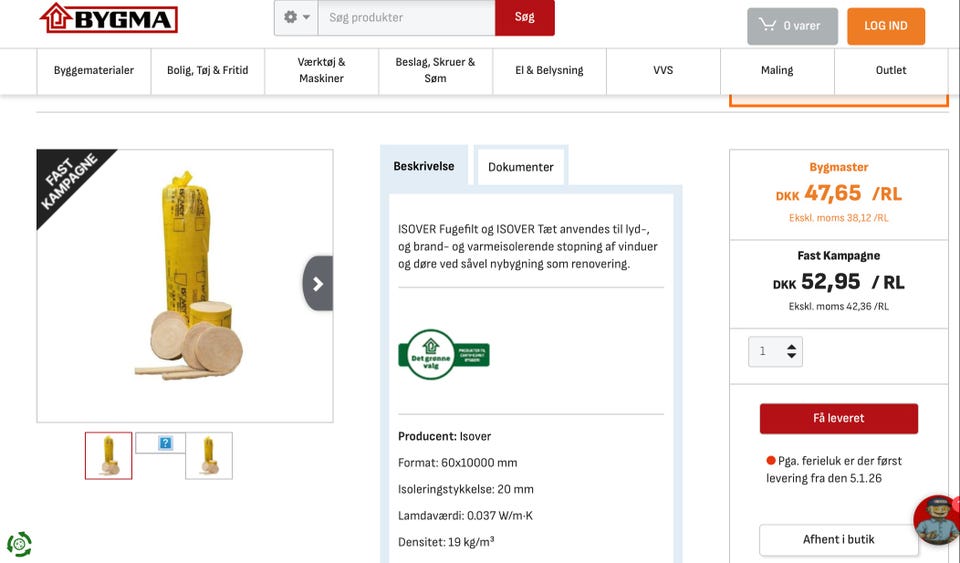Click the quantity input field
960x563 pixels.
(775, 351)
